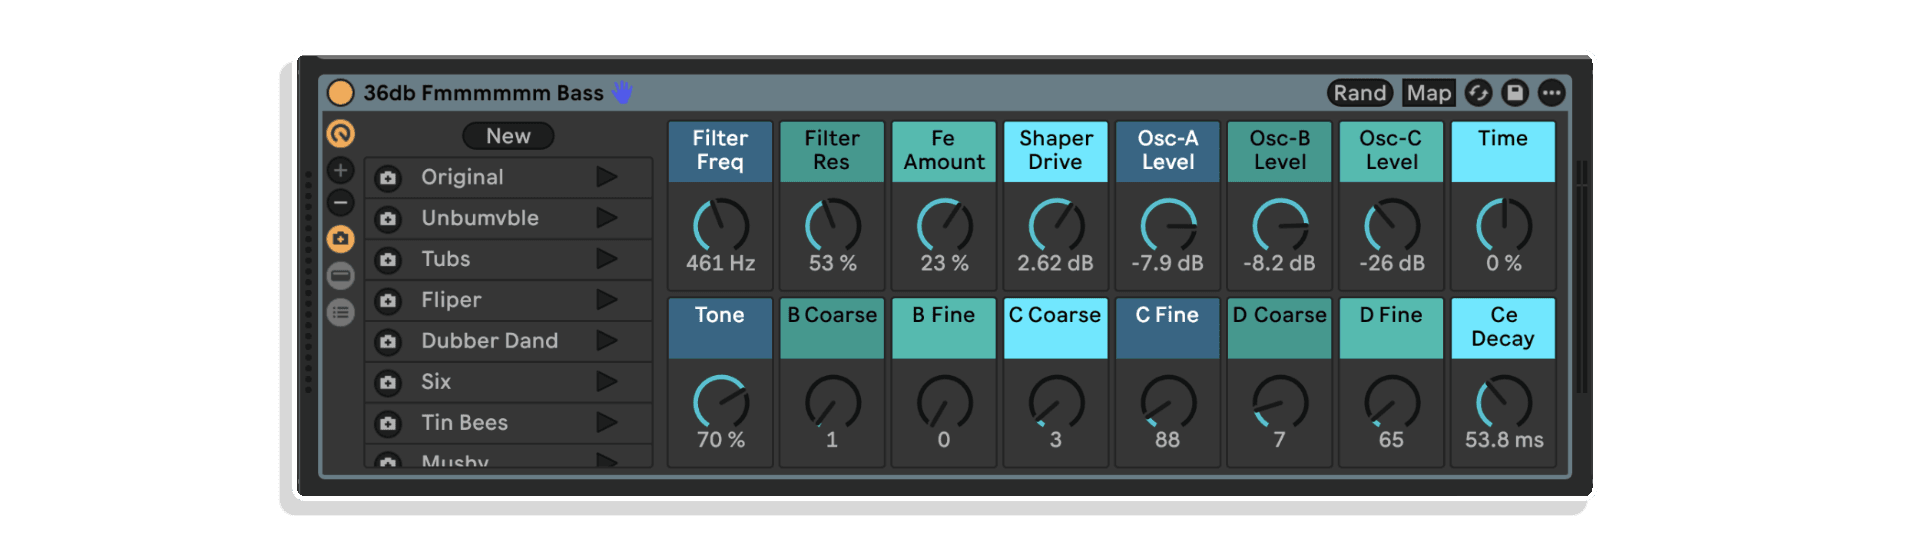Click the D Fine knob

click(1393, 402)
